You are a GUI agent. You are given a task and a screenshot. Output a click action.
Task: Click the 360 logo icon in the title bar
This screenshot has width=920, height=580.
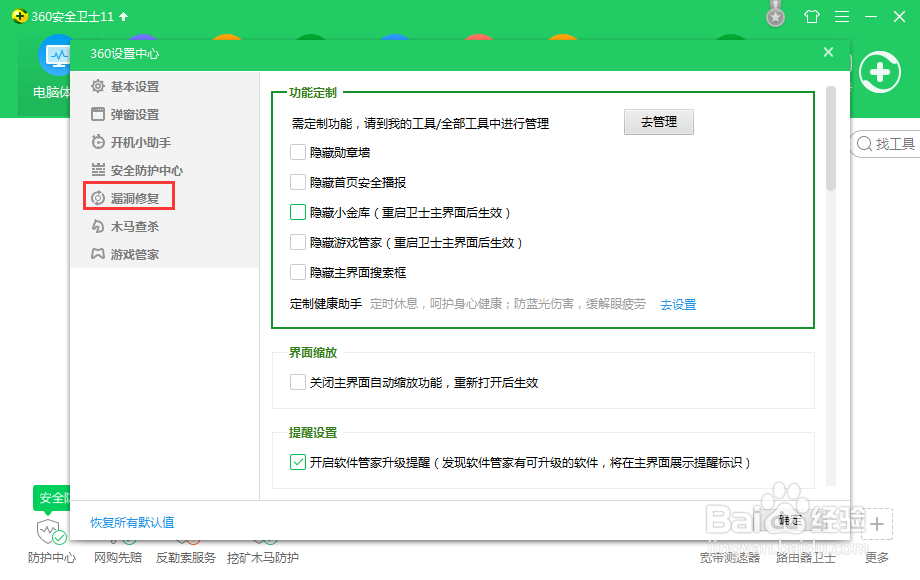19,16
